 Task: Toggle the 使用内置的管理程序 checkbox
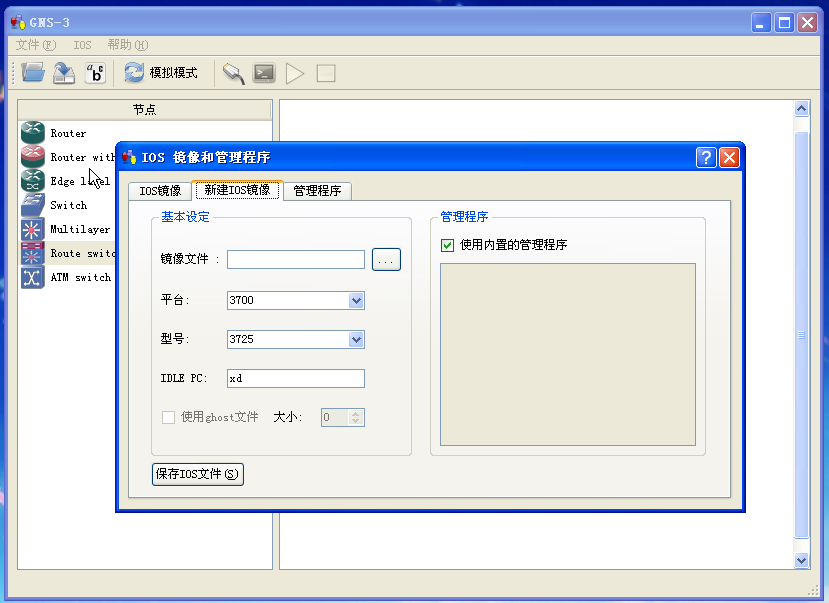pos(447,243)
